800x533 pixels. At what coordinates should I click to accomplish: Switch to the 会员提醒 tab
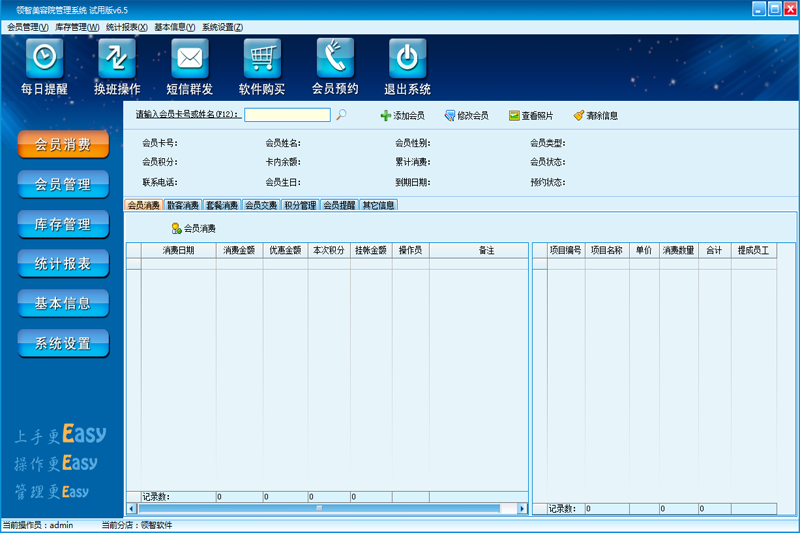tap(339, 205)
